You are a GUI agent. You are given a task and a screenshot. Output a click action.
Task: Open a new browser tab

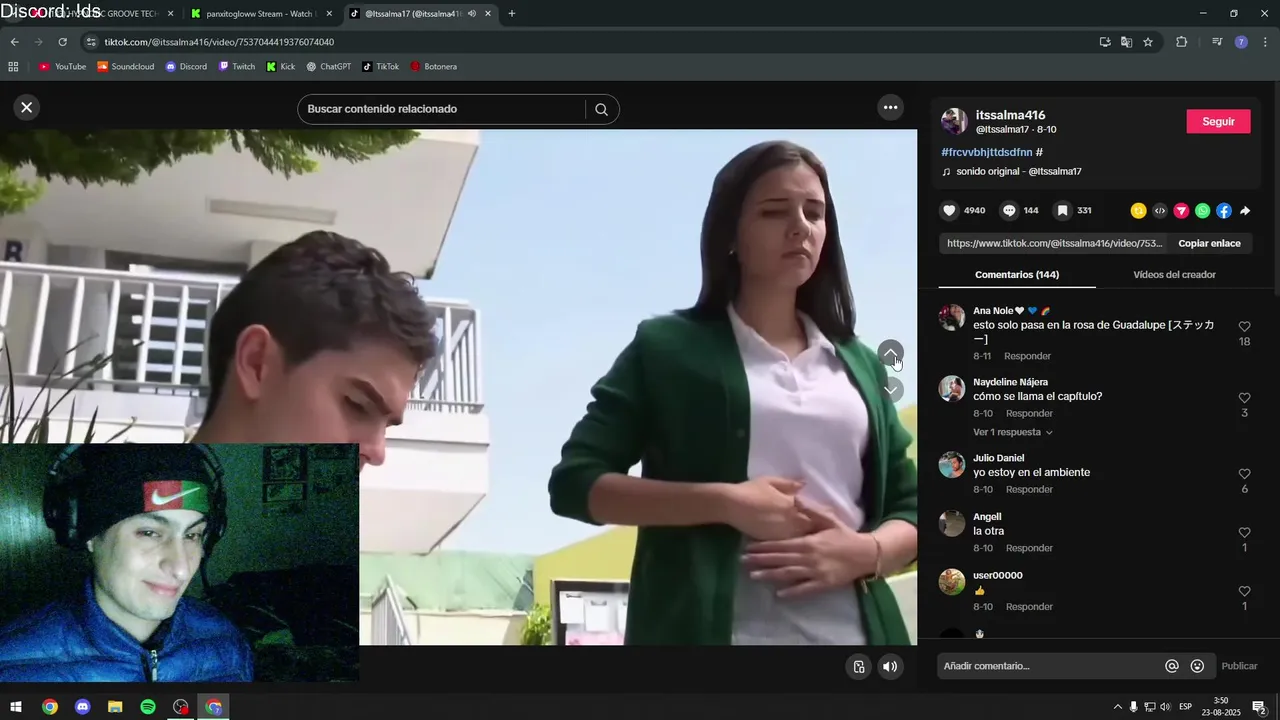512,14
